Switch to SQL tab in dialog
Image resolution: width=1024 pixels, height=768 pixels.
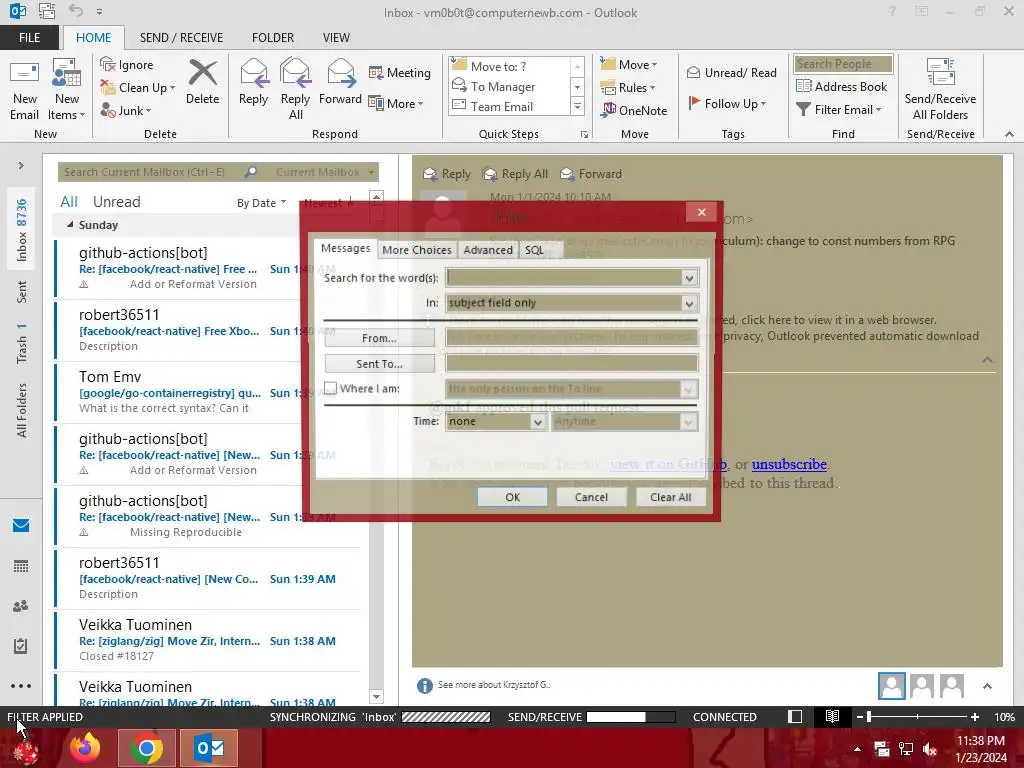coord(534,250)
